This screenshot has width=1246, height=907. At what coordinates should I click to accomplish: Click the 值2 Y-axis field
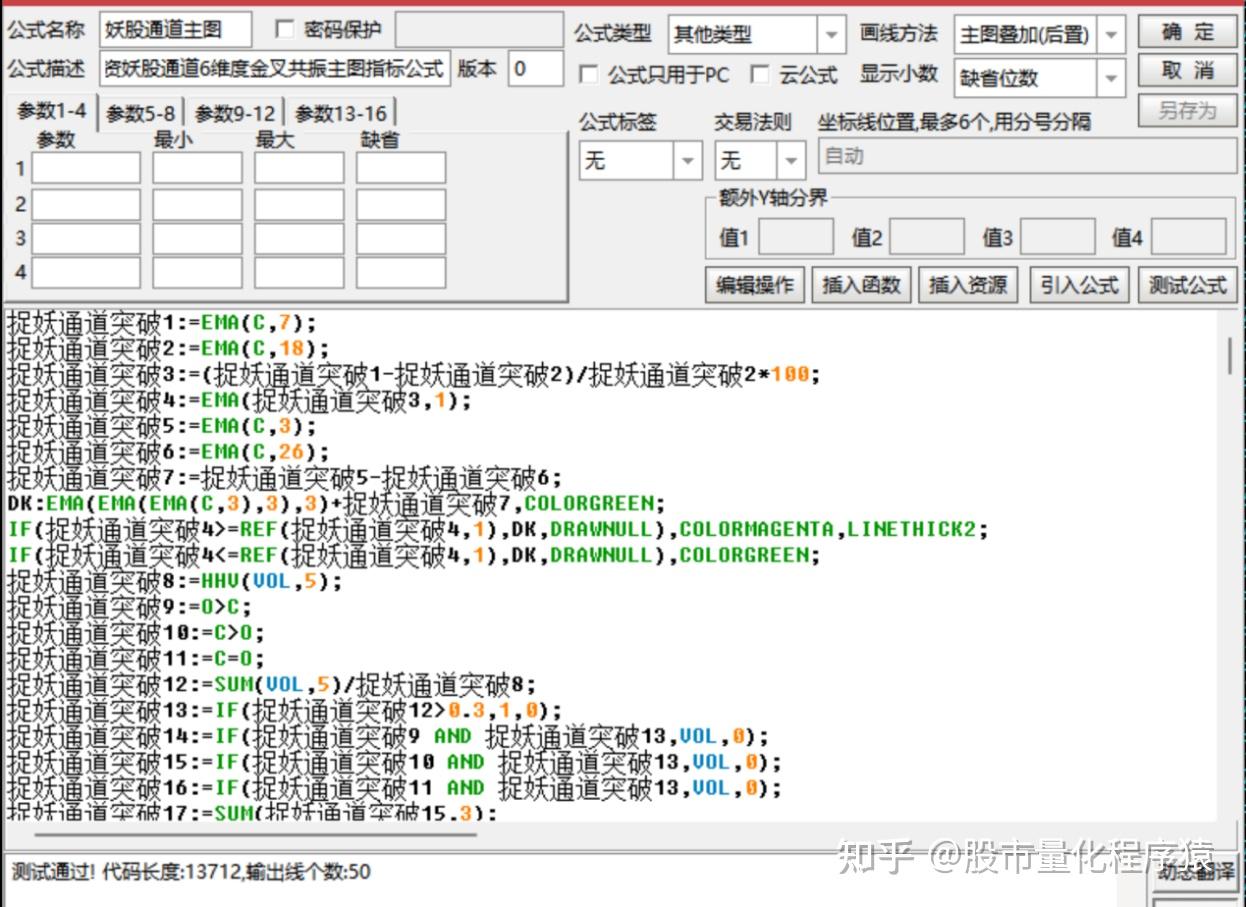927,237
